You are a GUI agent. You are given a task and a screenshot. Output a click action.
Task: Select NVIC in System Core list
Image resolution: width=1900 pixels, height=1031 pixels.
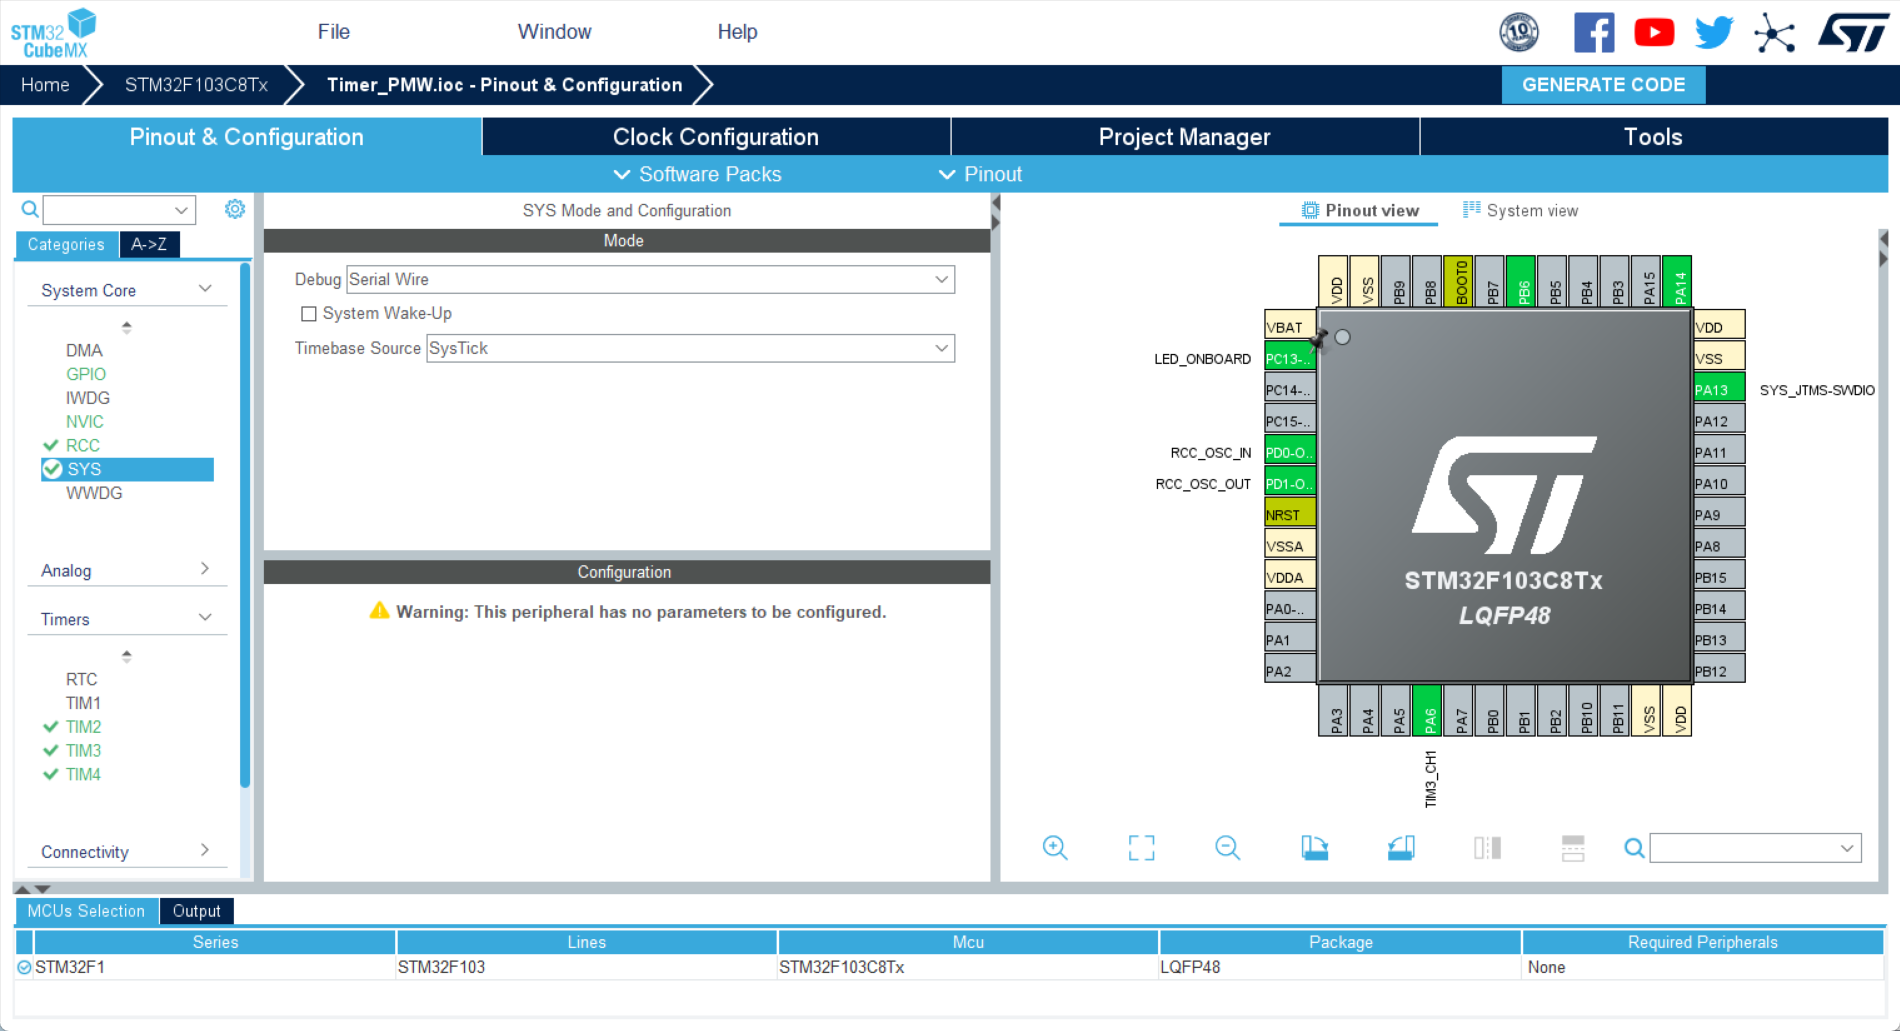coord(85,422)
